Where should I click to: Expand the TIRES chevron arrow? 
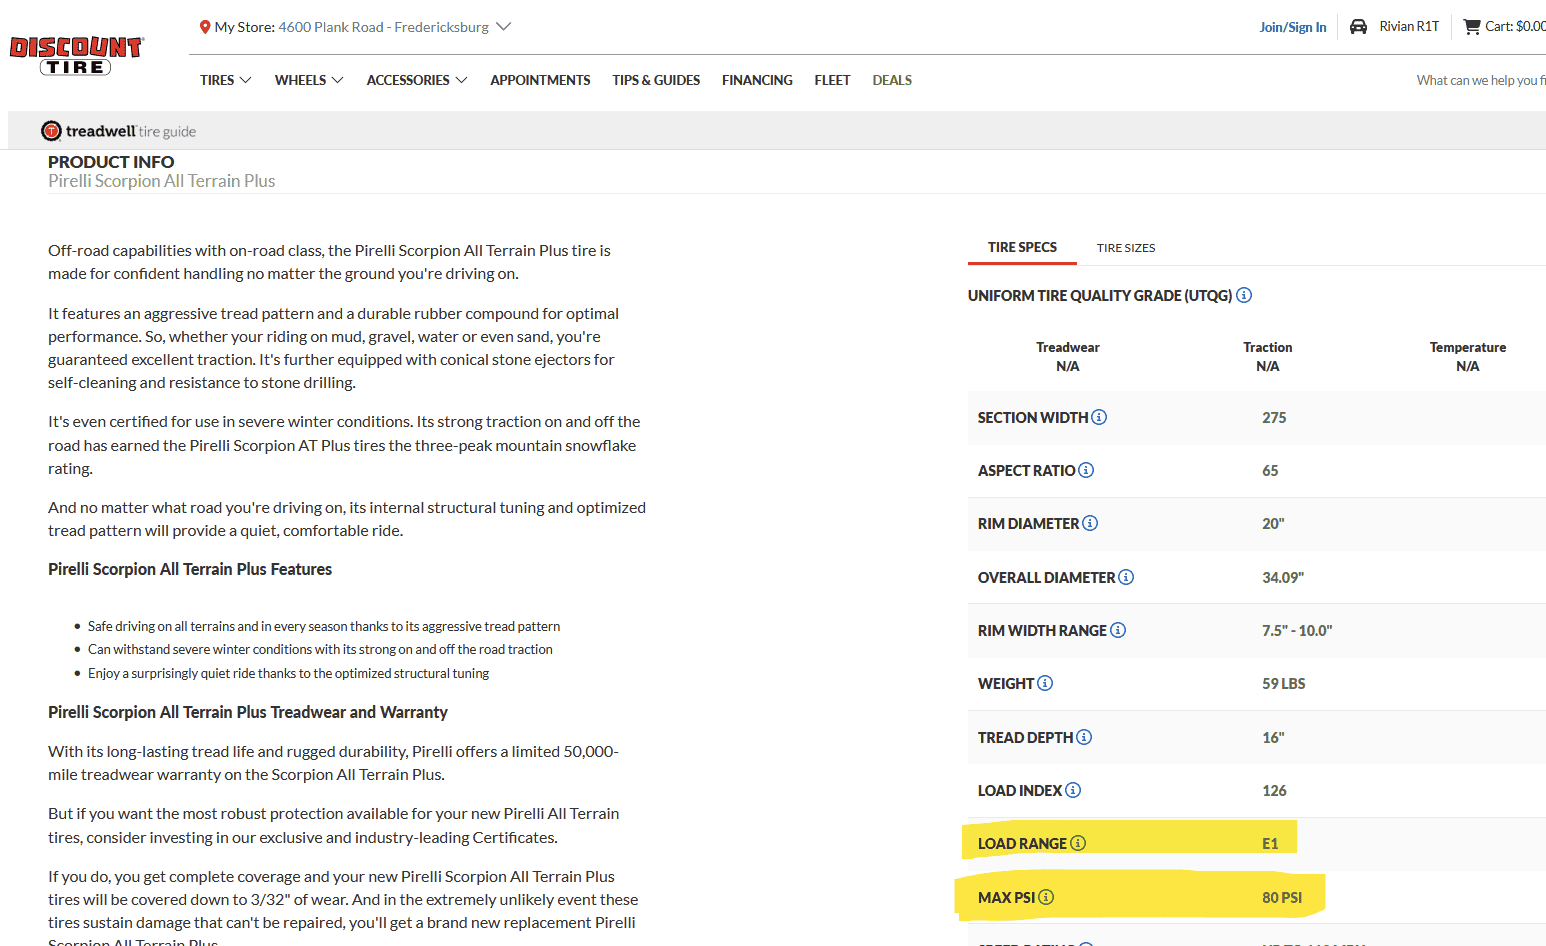[x=245, y=80]
